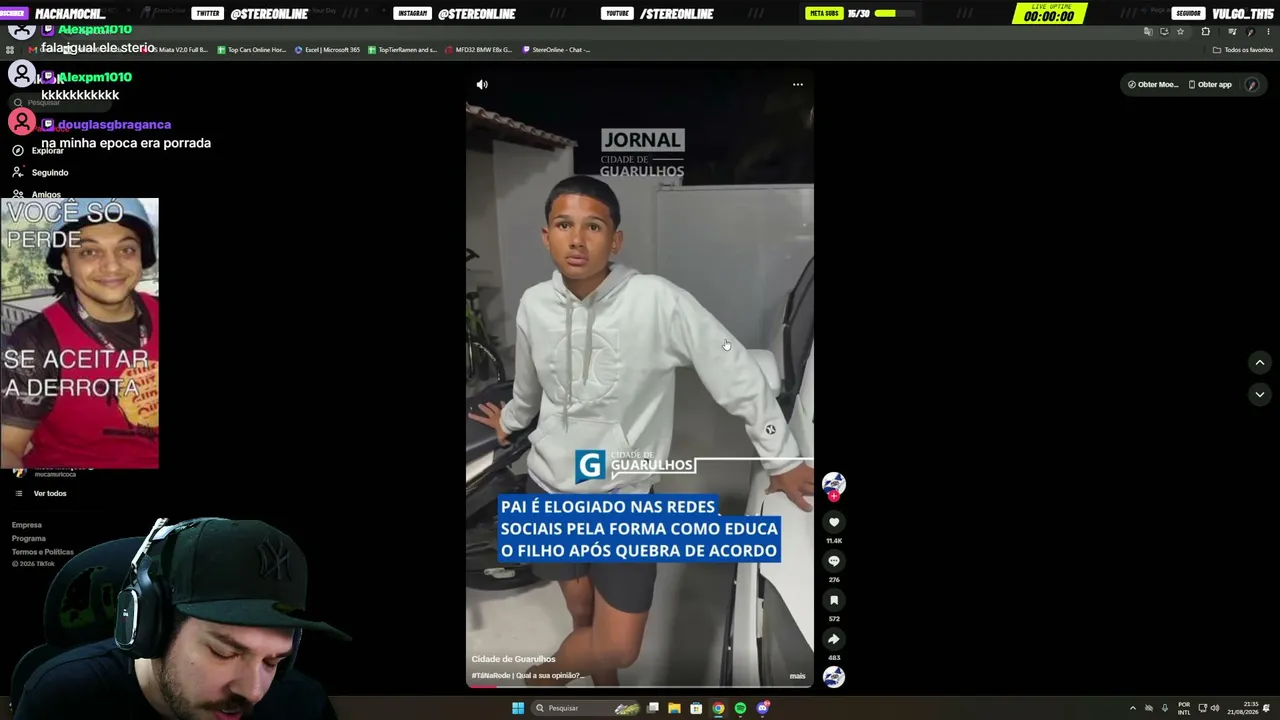Like the video with the heart icon
This screenshot has width=1280, height=720.
point(834,522)
